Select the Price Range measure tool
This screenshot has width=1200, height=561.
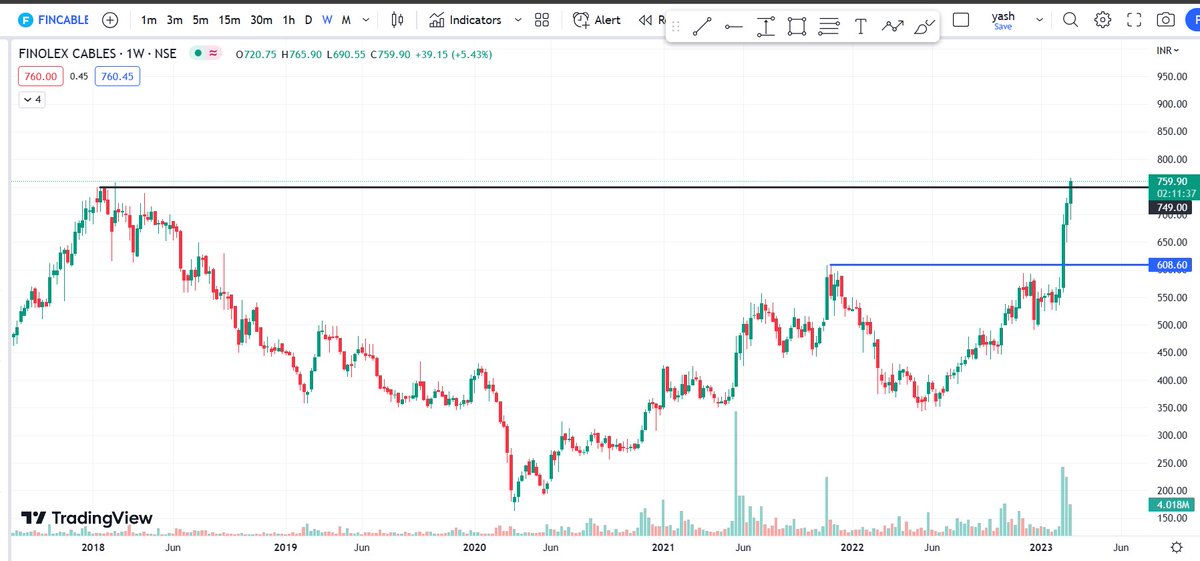click(x=765, y=28)
